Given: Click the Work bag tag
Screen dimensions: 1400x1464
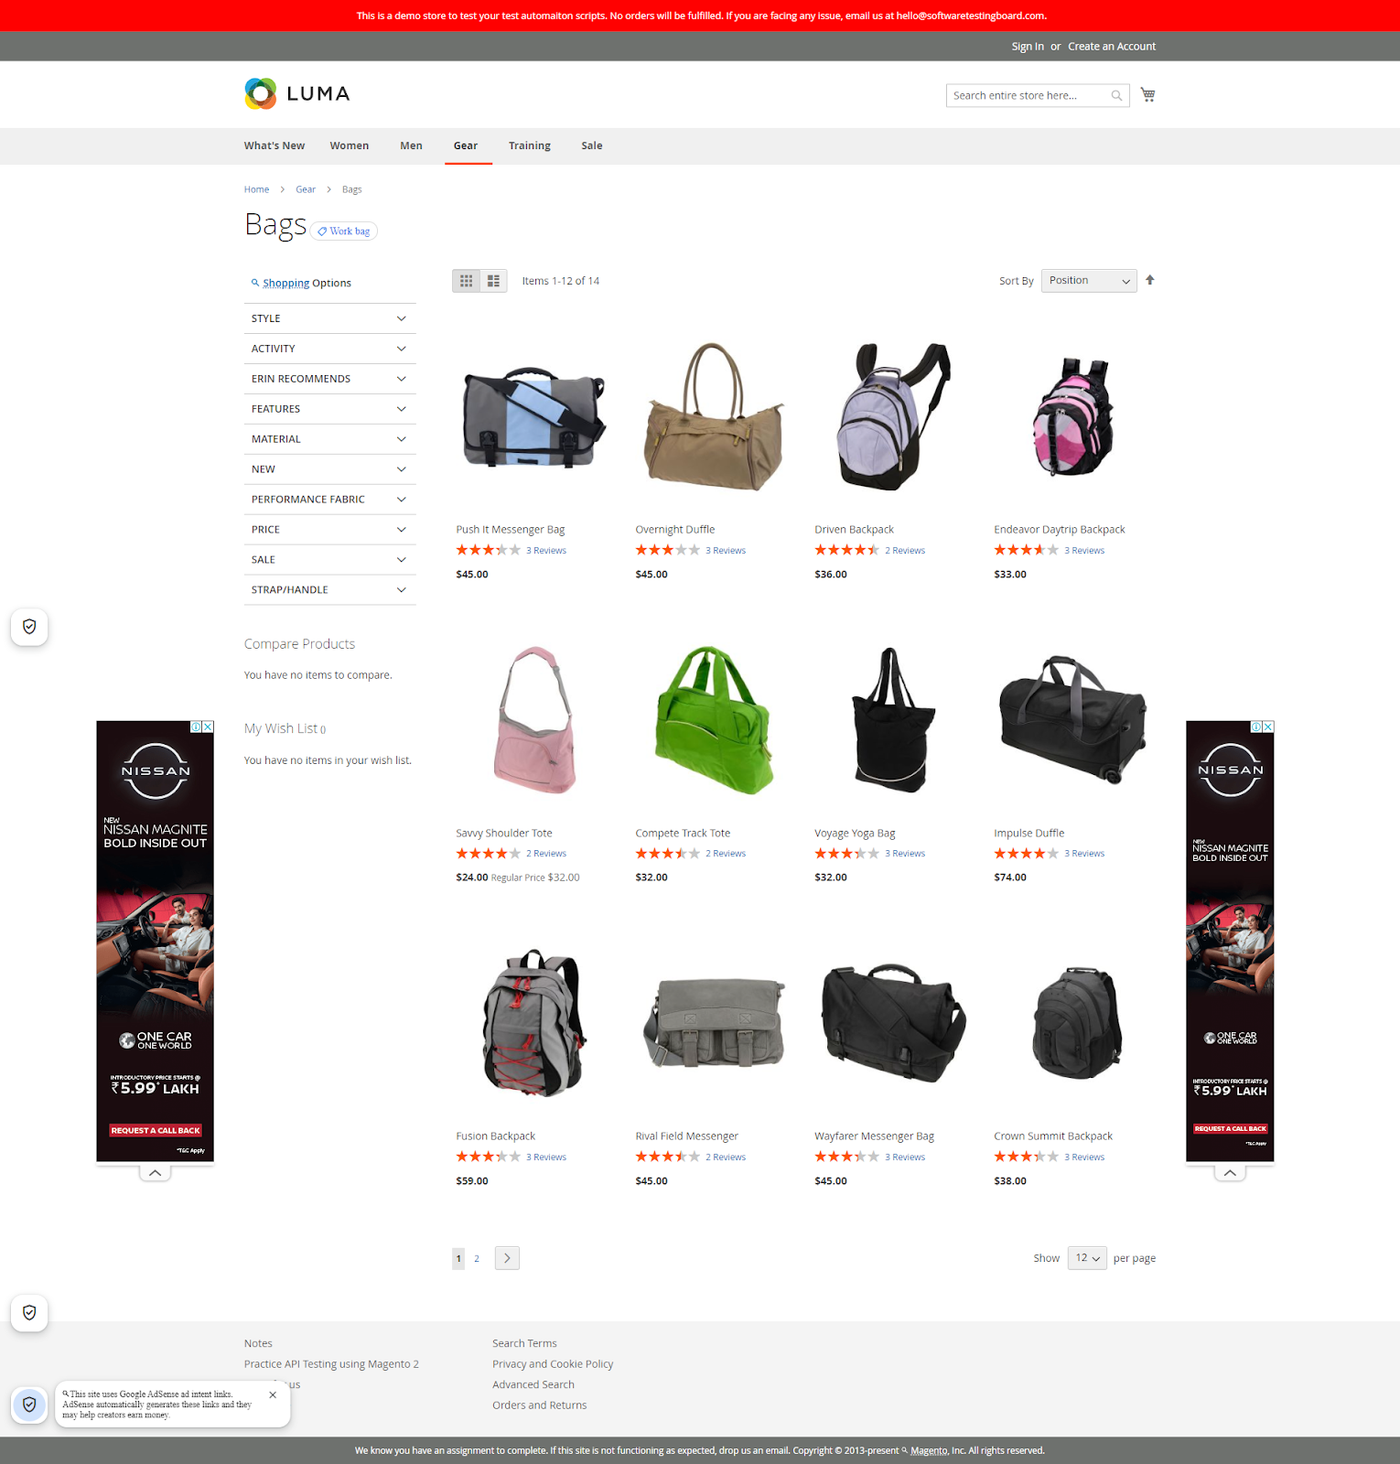Looking at the screenshot, I should point(344,231).
